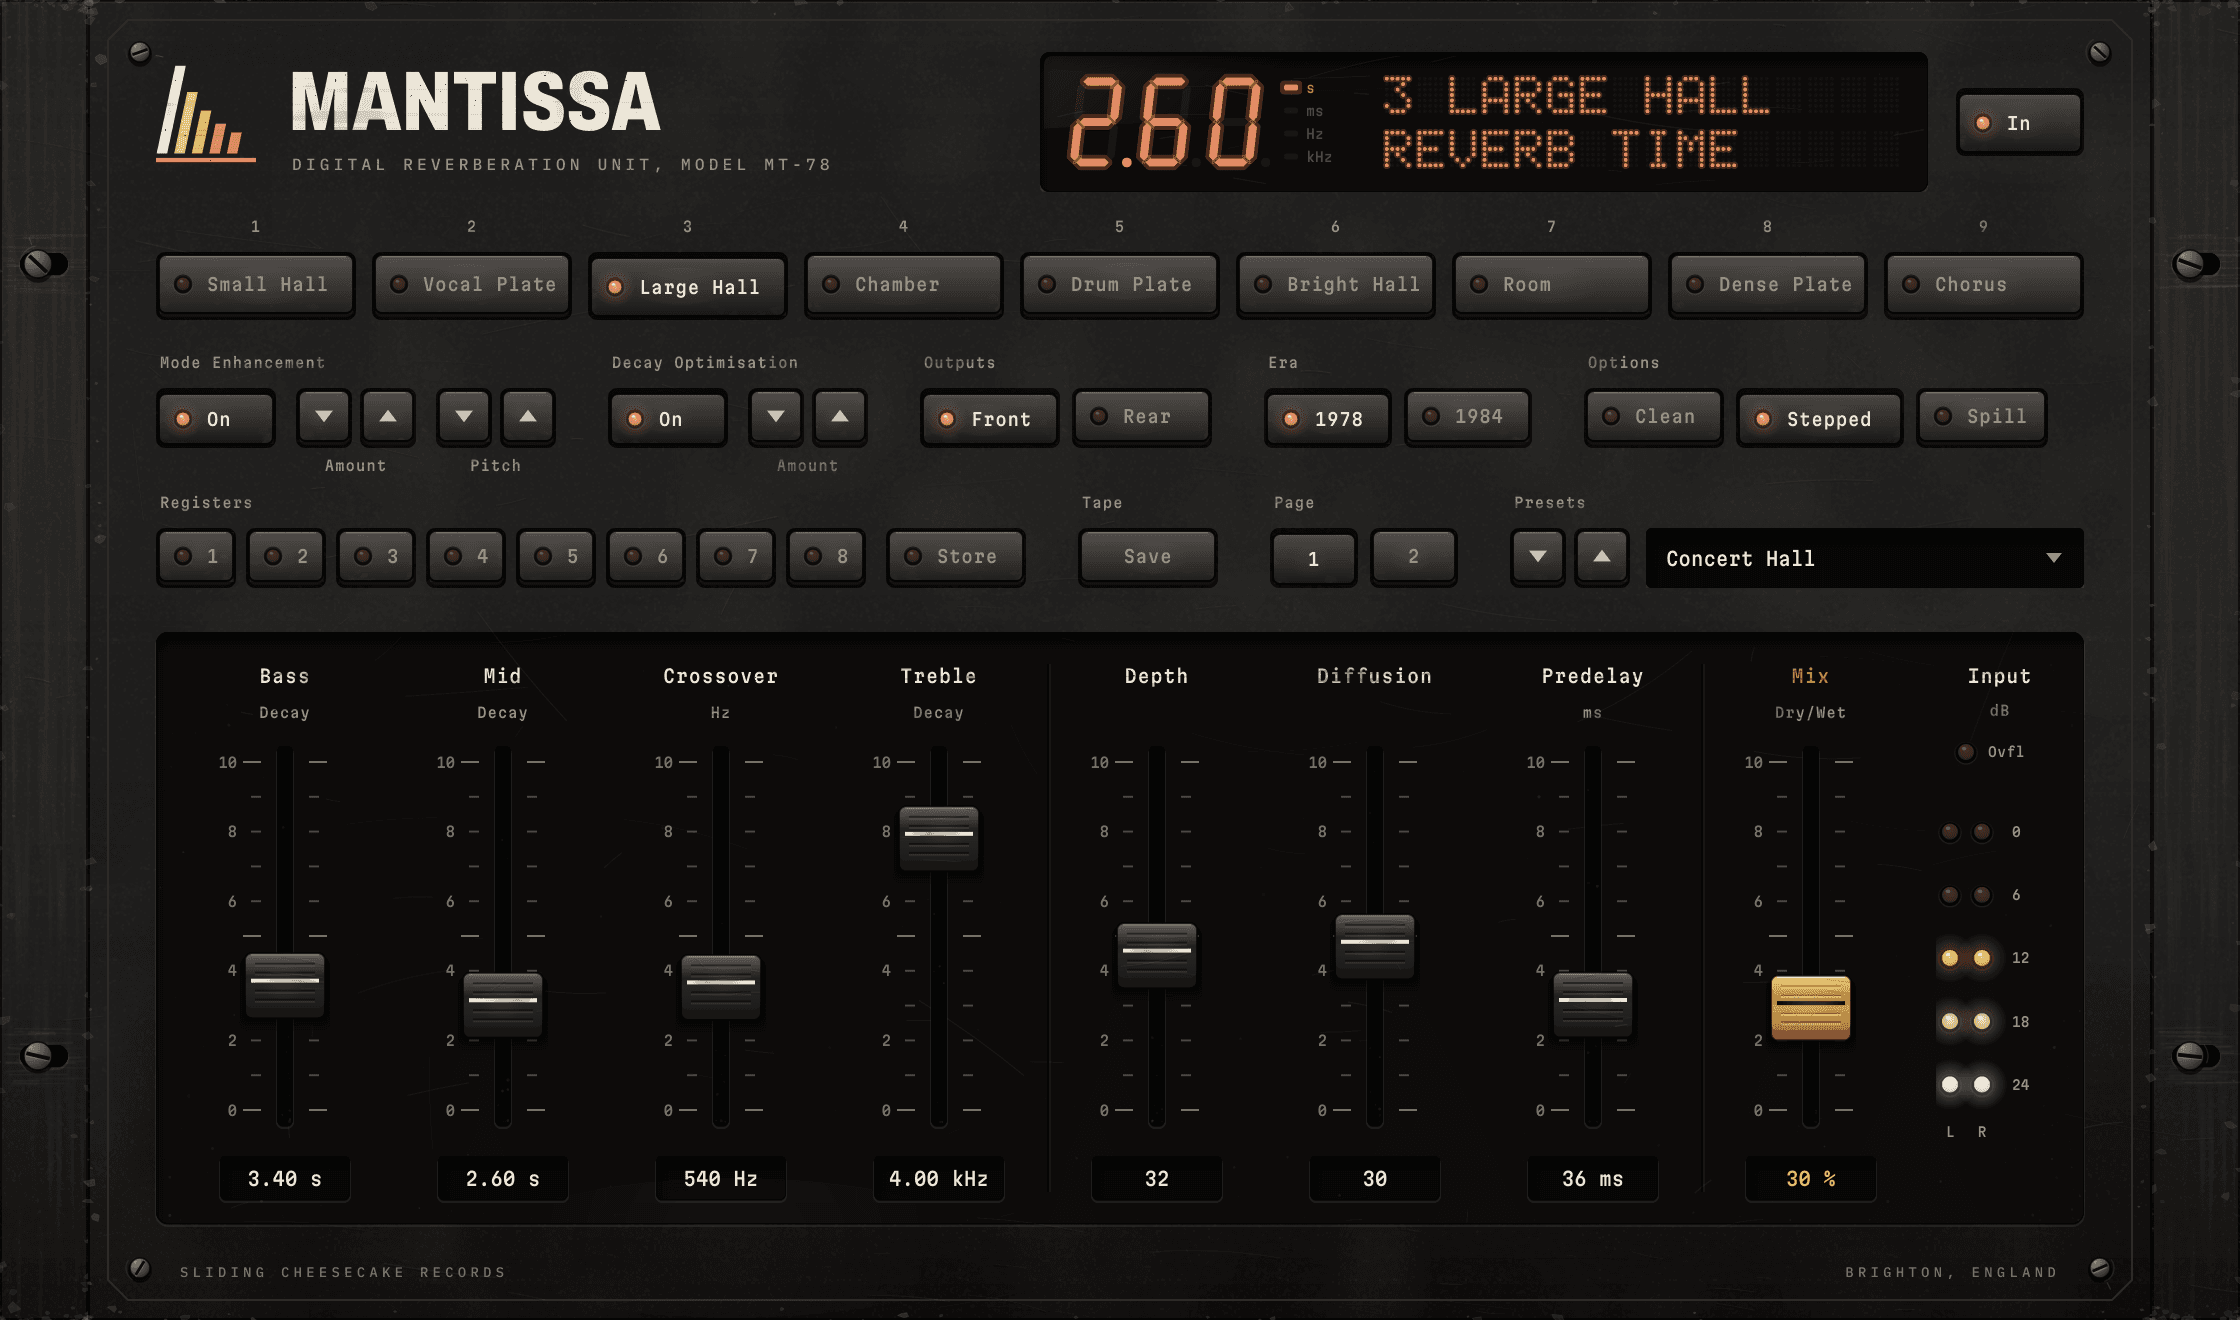Click the Crossover 540 Hz value field

(x=721, y=1179)
